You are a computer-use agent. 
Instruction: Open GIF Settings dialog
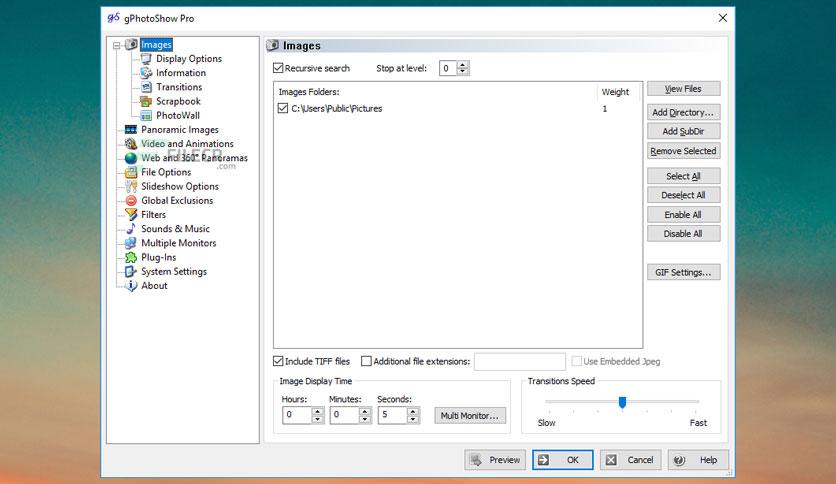point(684,272)
